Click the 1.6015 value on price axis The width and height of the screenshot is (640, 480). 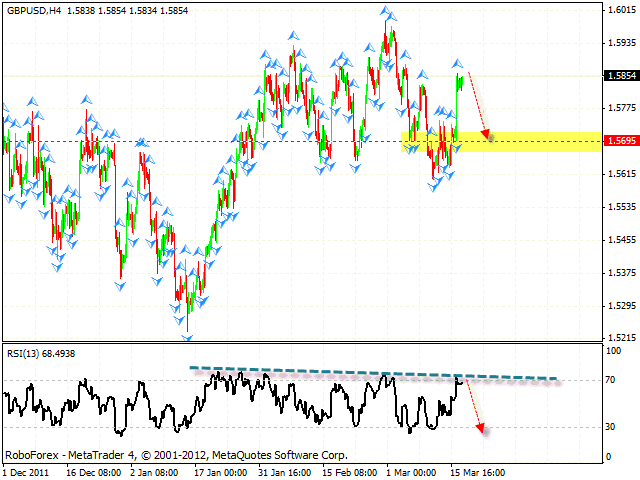click(x=617, y=11)
